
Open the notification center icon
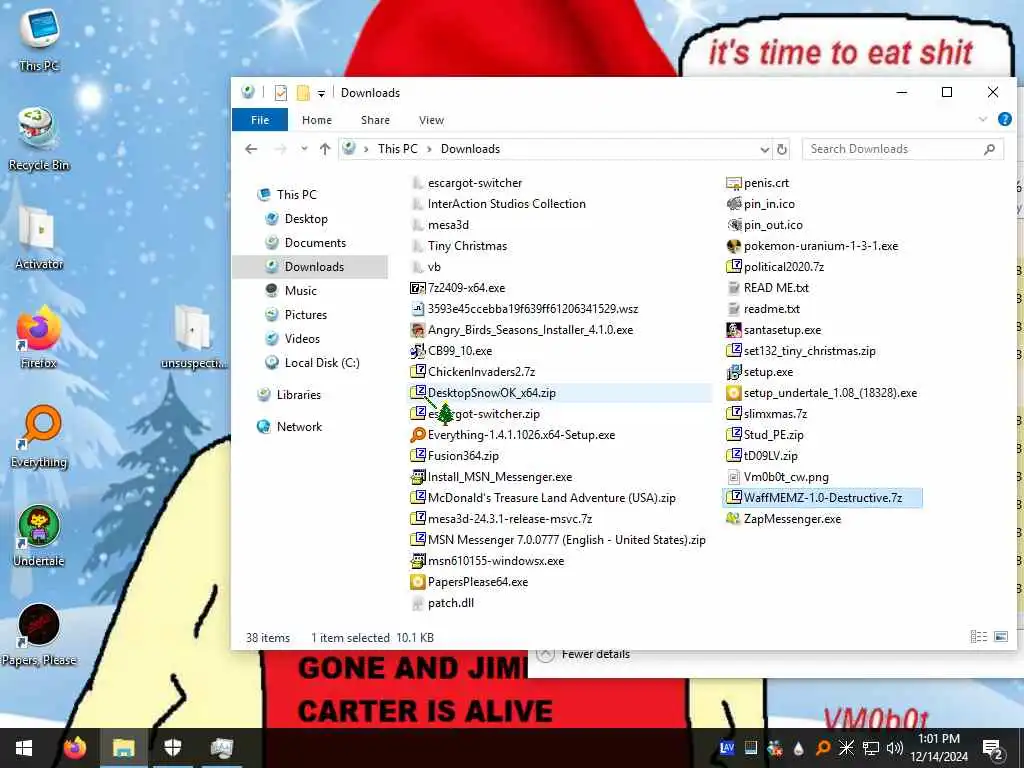993,748
